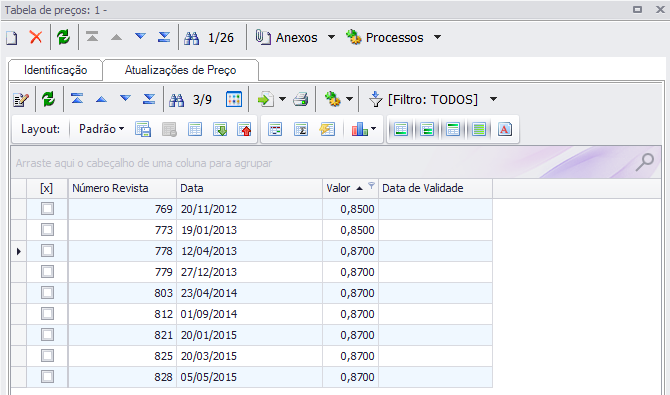This screenshot has height=395, width=670.
Task: Select the Atualizações de Preço tab
Action: [x=180, y=70]
